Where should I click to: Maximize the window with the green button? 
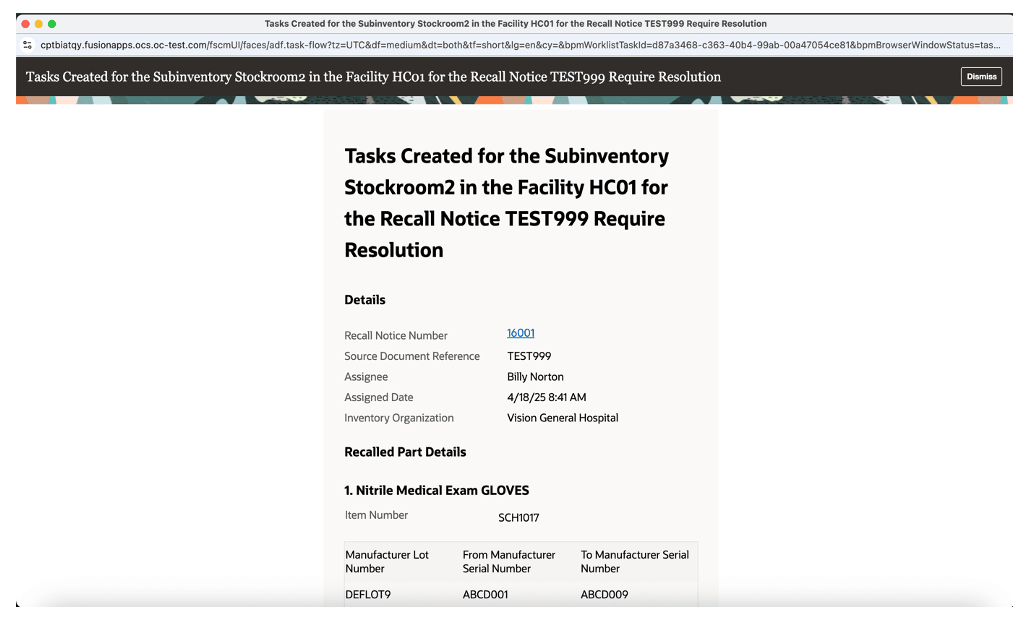click(x=52, y=24)
